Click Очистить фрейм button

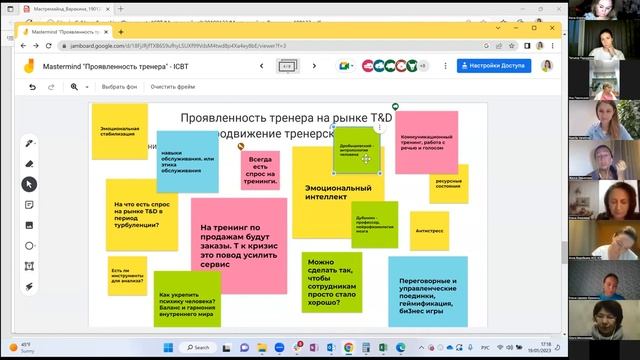(x=173, y=87)
